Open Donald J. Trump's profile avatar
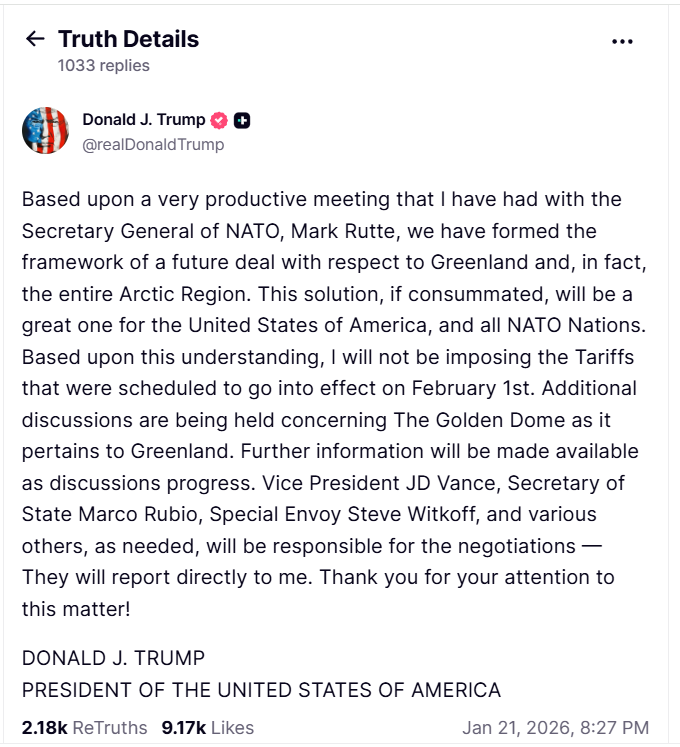This screenshot has height=747, width=680. pyautogui.click(x=46, y=131)
